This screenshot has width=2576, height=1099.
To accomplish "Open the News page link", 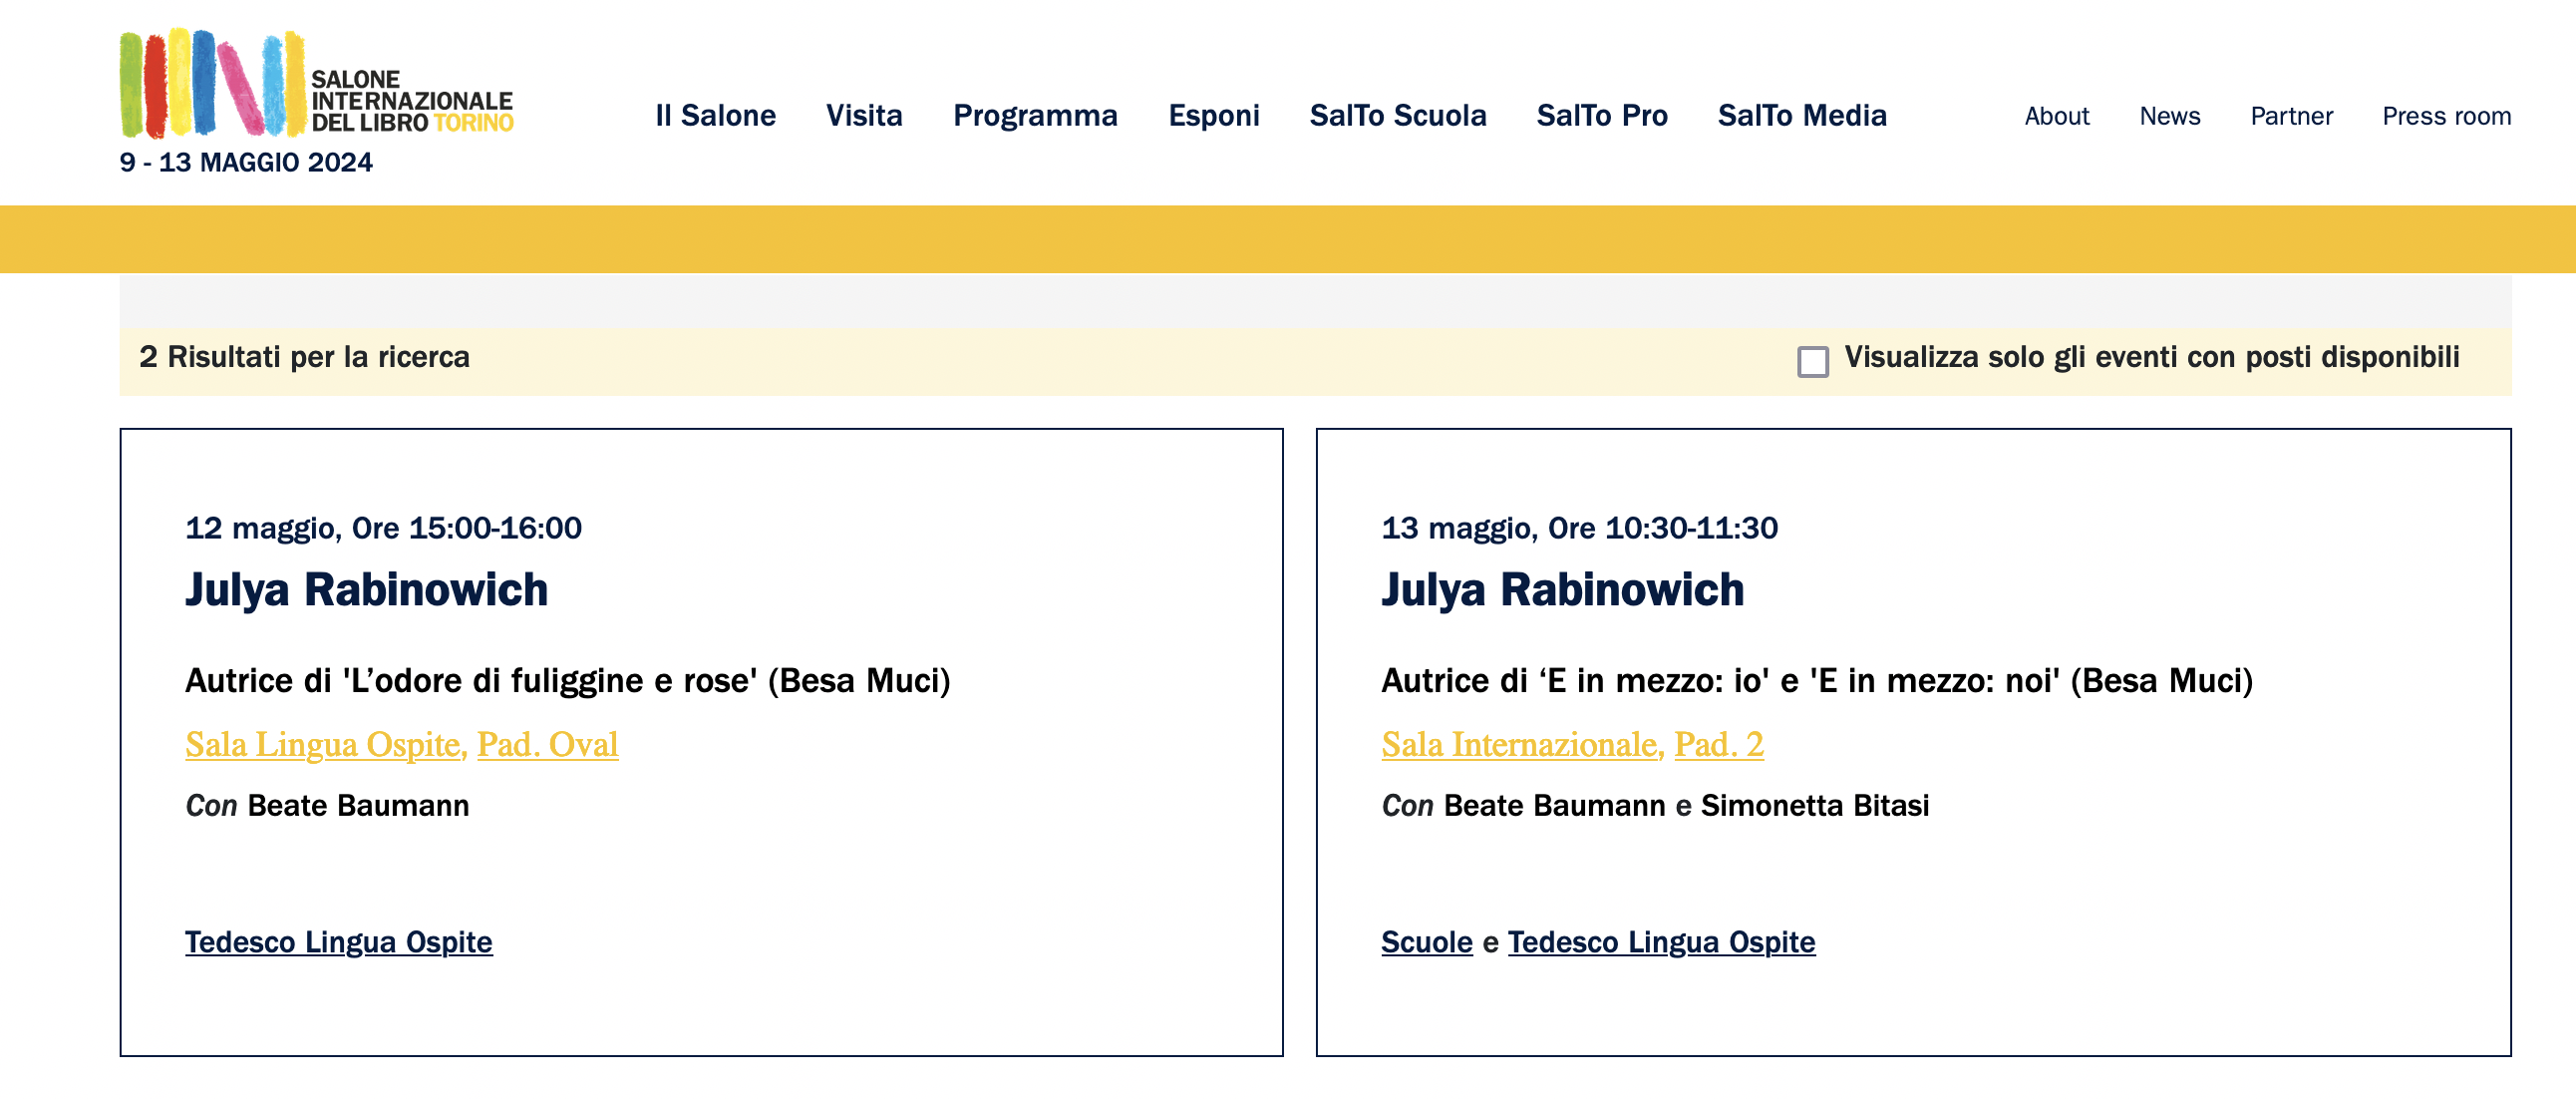I will [x=2169, y=116].
